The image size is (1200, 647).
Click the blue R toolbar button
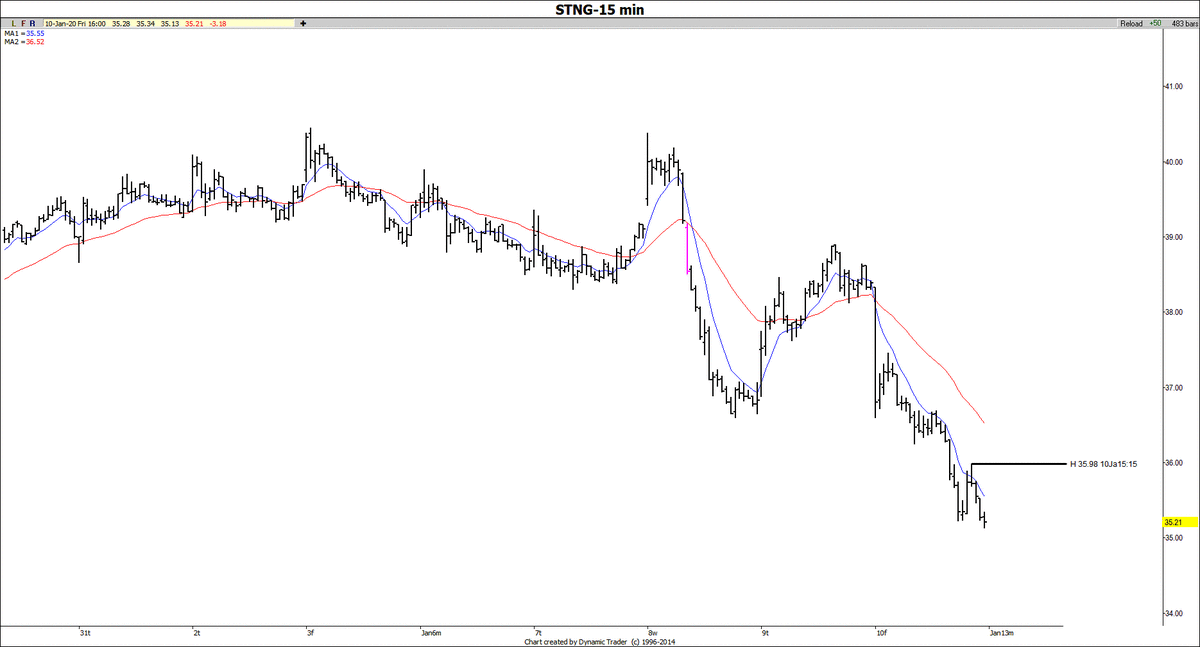pos(33,22)
